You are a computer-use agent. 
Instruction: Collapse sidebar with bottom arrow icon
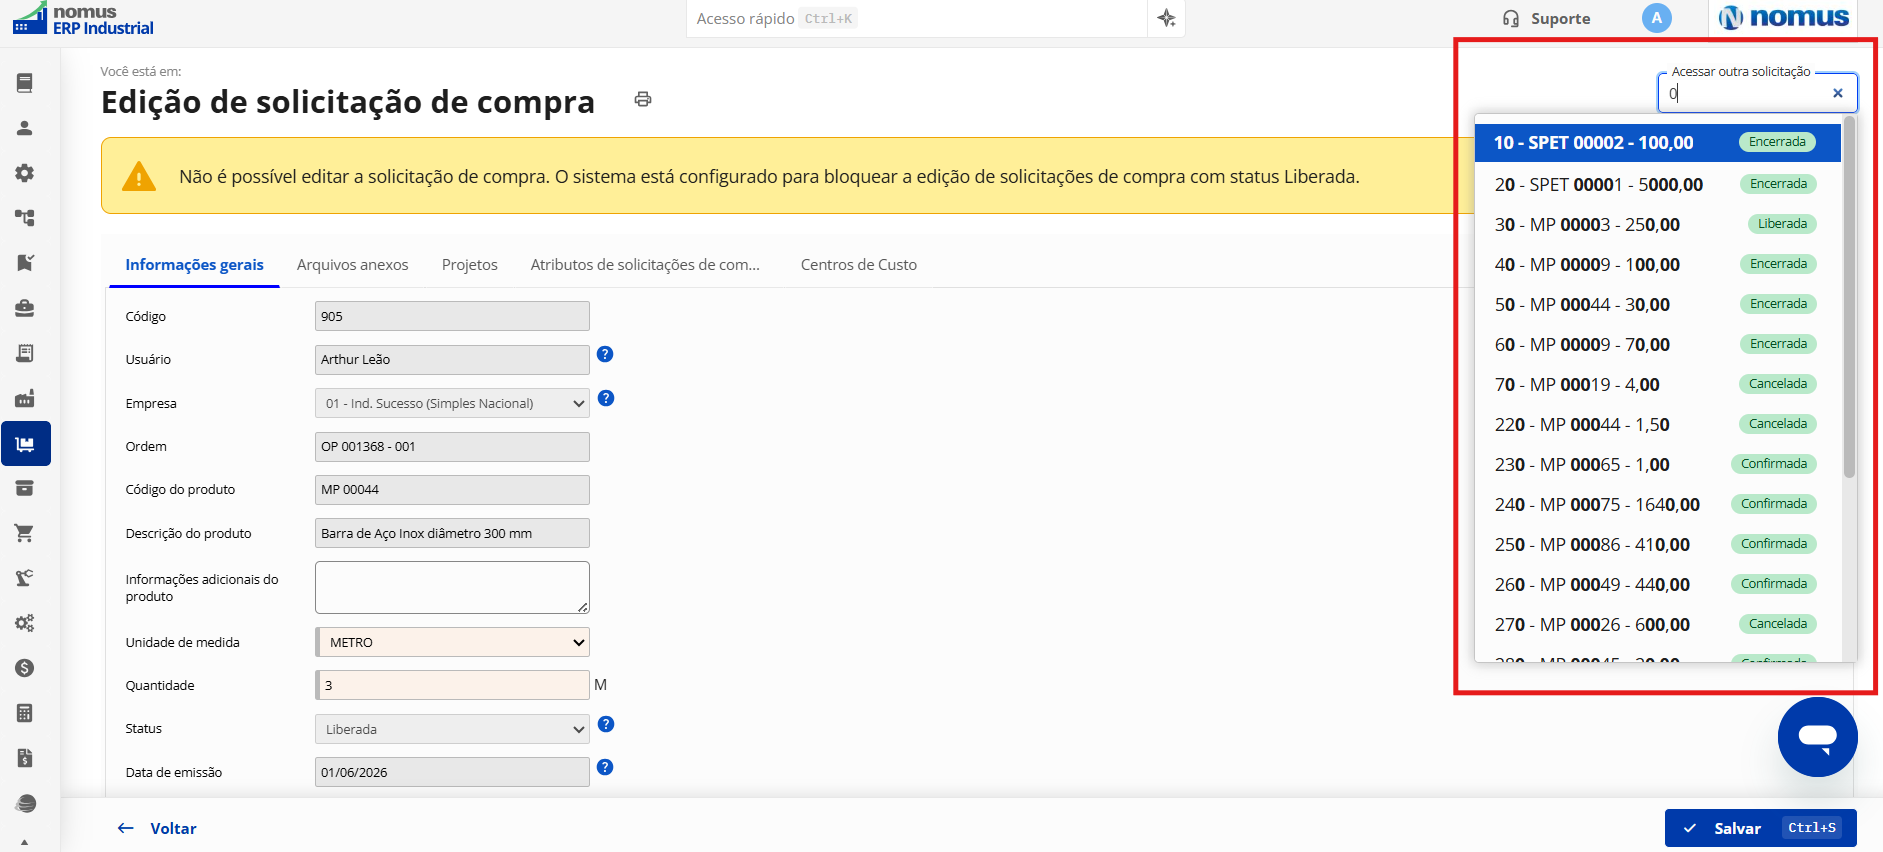click(25, 842)
